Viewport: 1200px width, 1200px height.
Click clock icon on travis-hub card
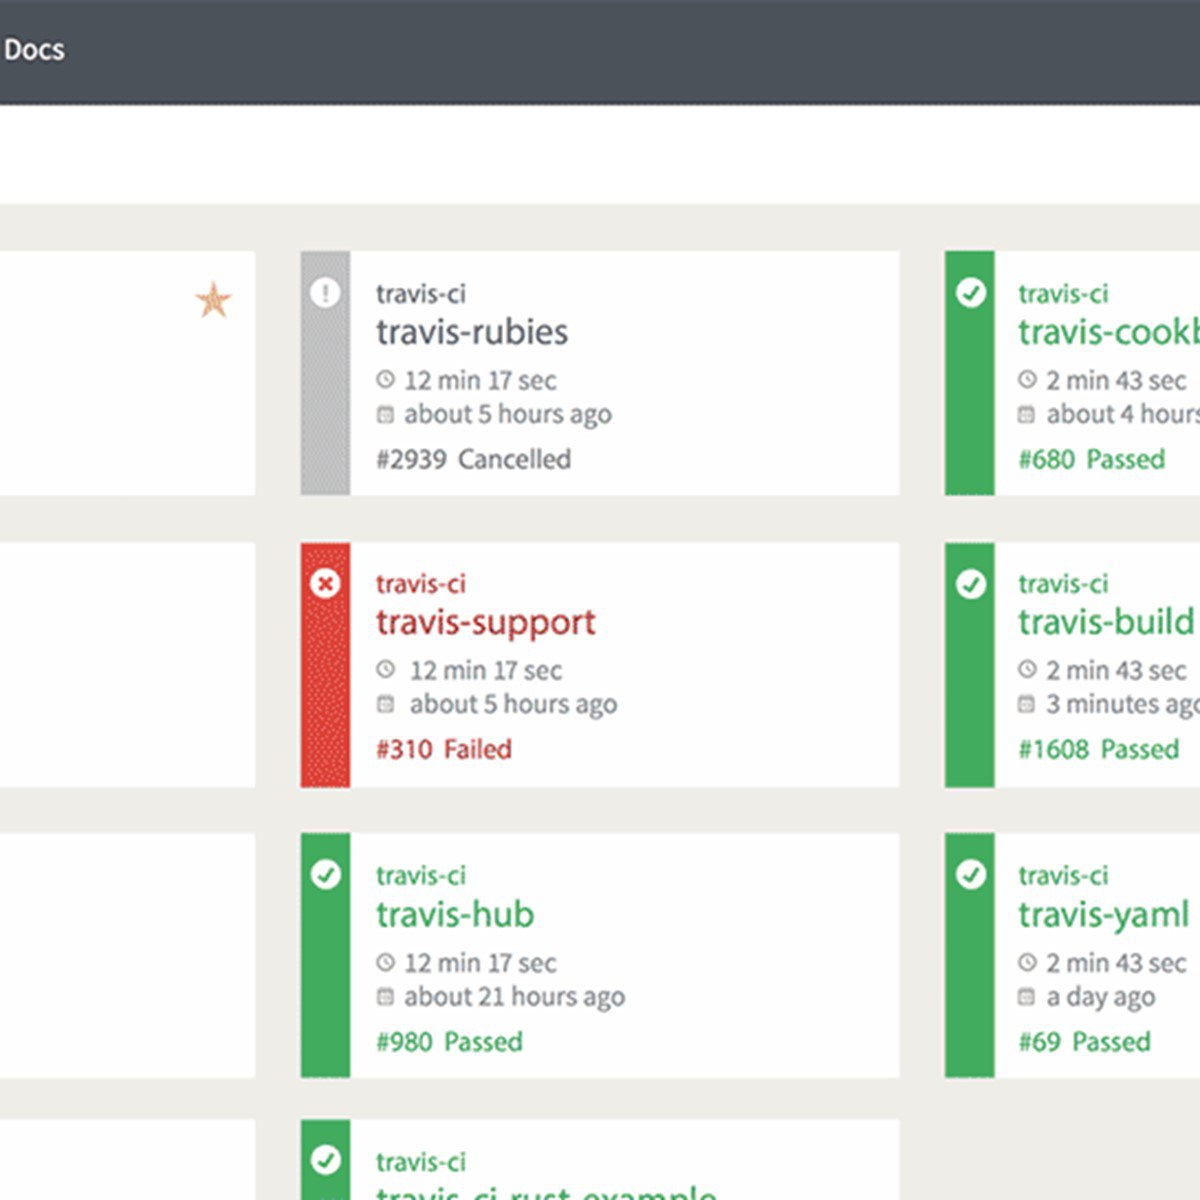tap(386, 962)
